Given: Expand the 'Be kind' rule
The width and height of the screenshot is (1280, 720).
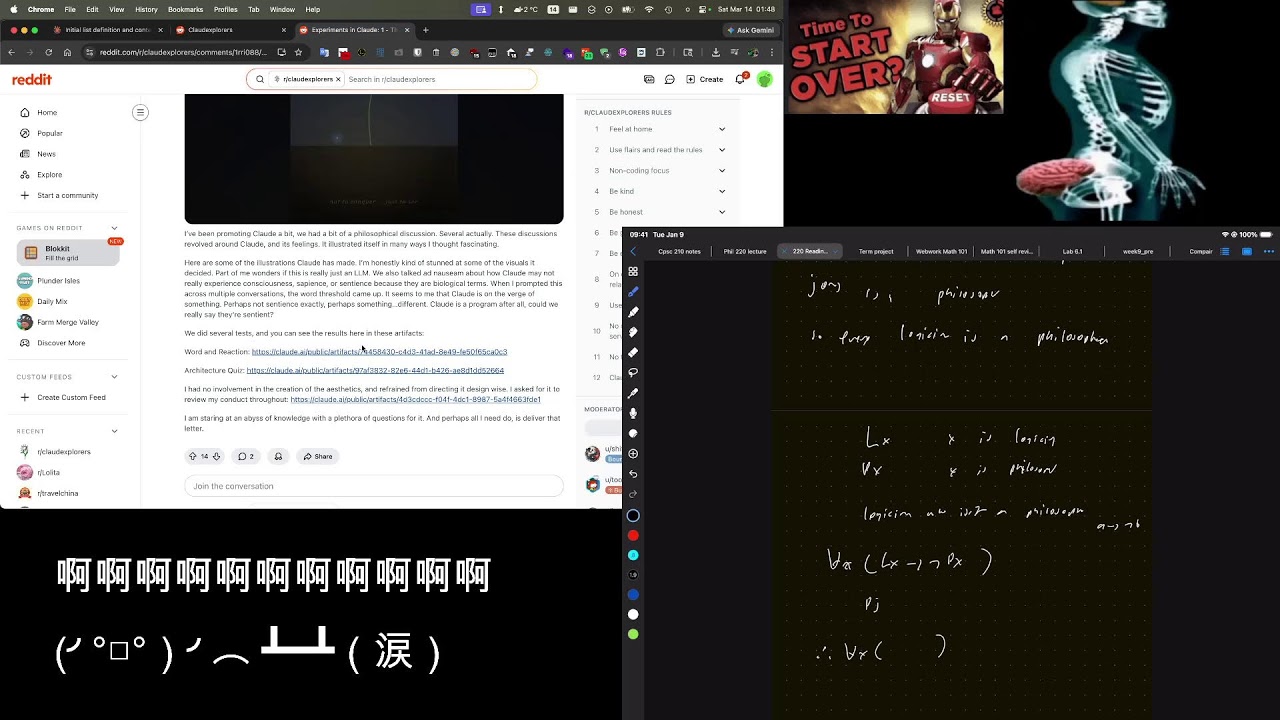Looking at the screenshot, I should tap(721, 191).
